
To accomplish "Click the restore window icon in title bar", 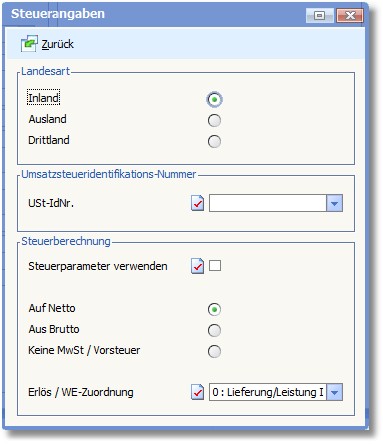I will pos(319,15).
